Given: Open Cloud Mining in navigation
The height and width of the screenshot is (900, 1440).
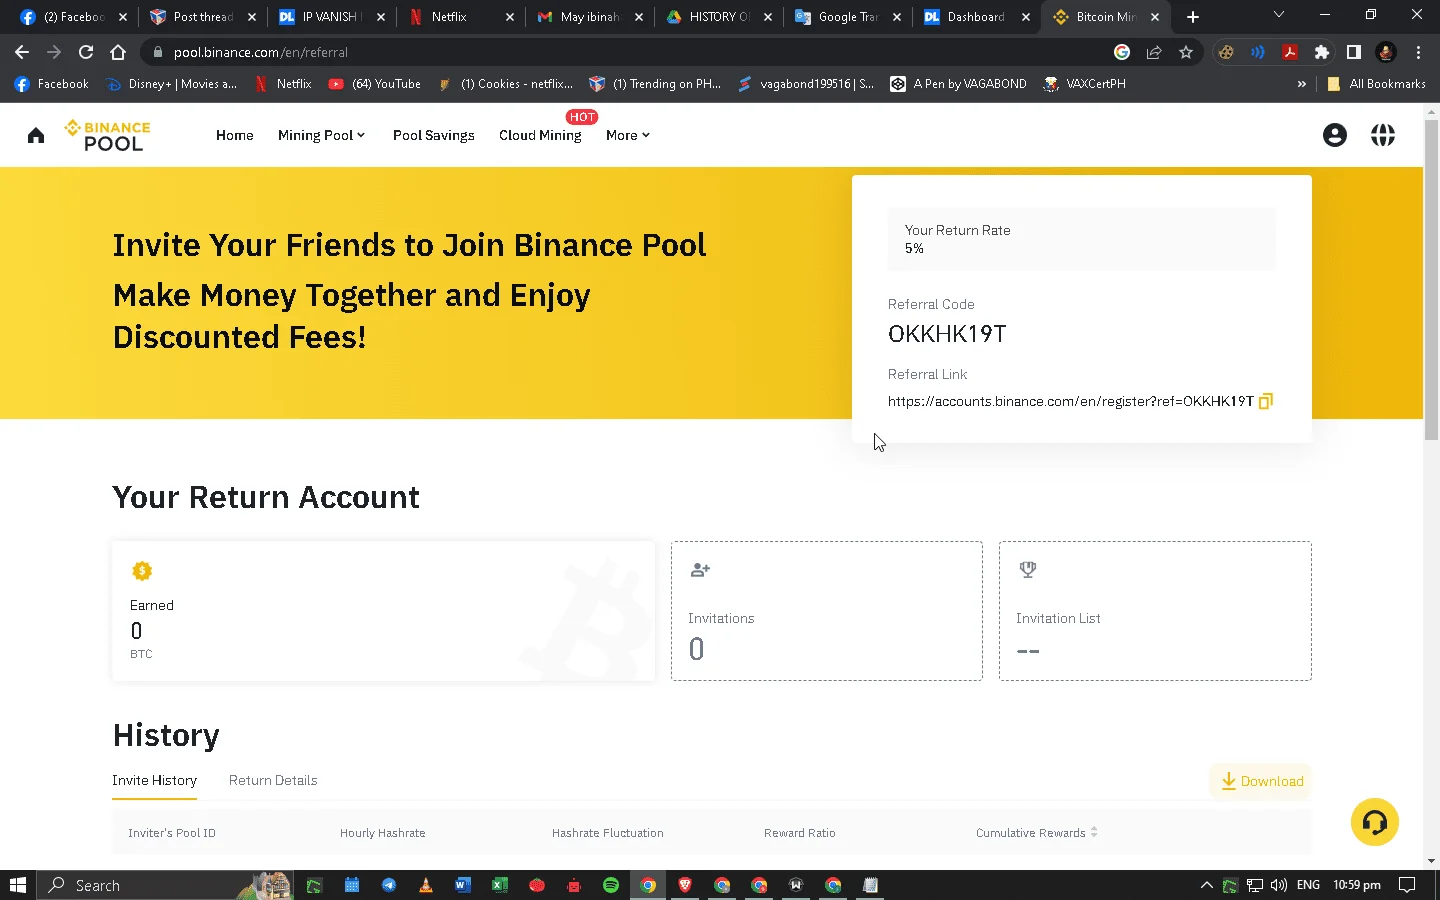Looking at the screenshot, I should (x=540, y=135).
